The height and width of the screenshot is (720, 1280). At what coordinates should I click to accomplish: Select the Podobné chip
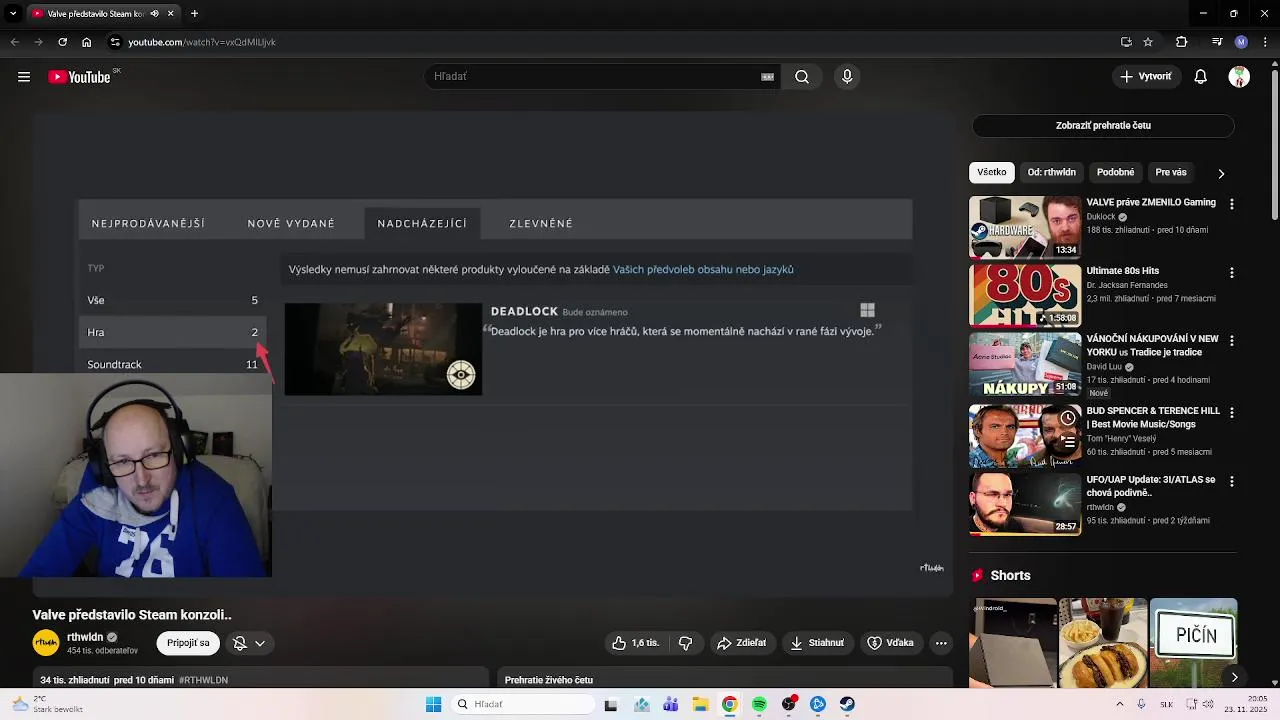pos(1115,172)
